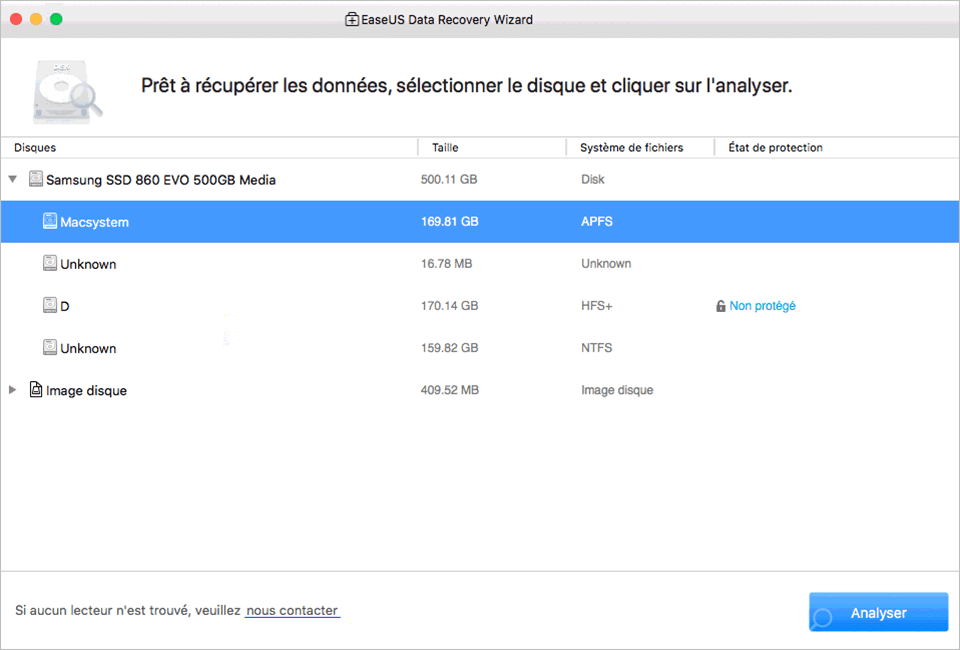Click the NTFS Unknown volume icon
This screenshot has width=960, height=650.
tap(50, 347)
